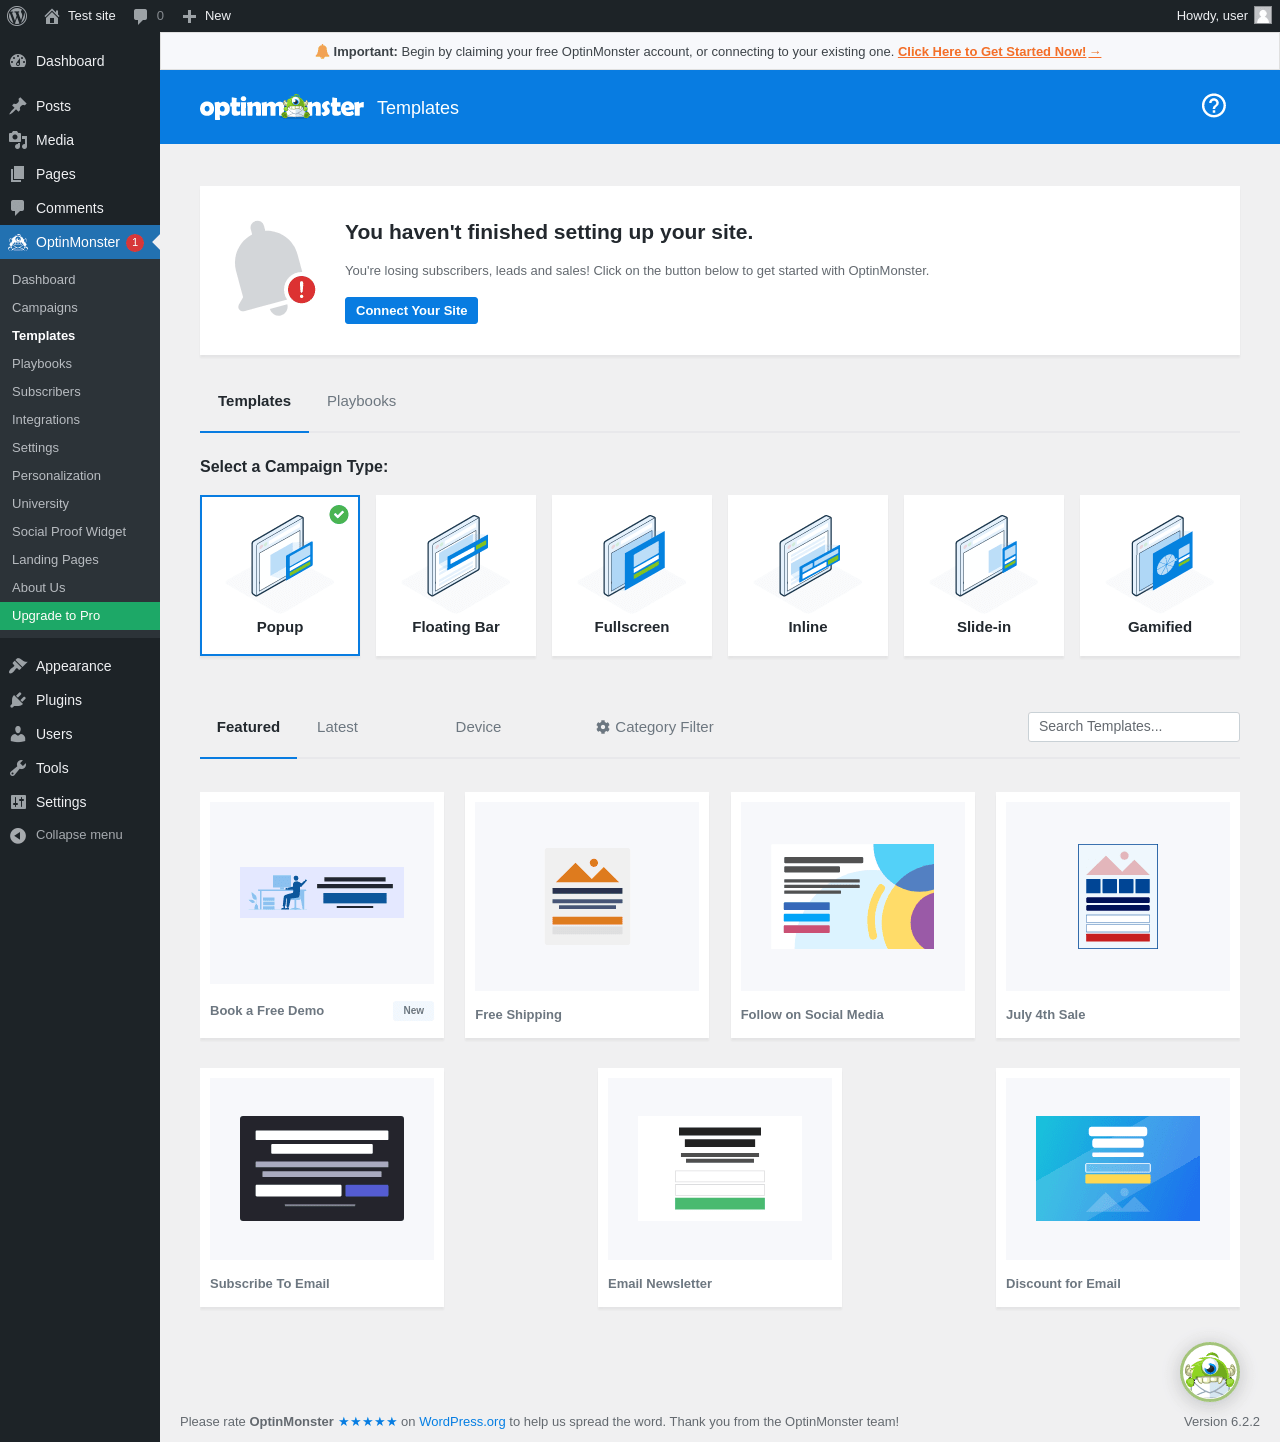The image size is (1280, 1442).
Task: Open the WordPress.org link in footer
Action: [x=462, y=1422]
